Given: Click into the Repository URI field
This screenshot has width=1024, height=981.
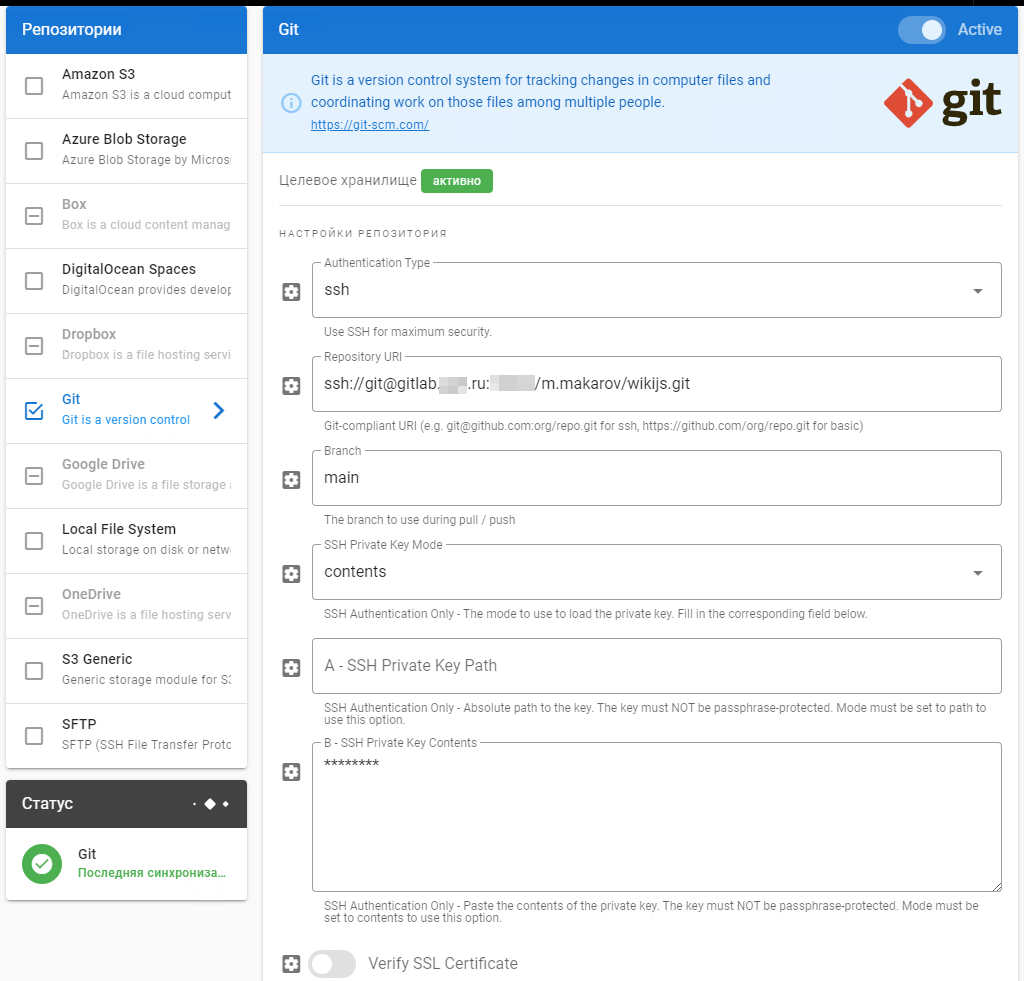Looking at the screenshot, I should 656,384.
